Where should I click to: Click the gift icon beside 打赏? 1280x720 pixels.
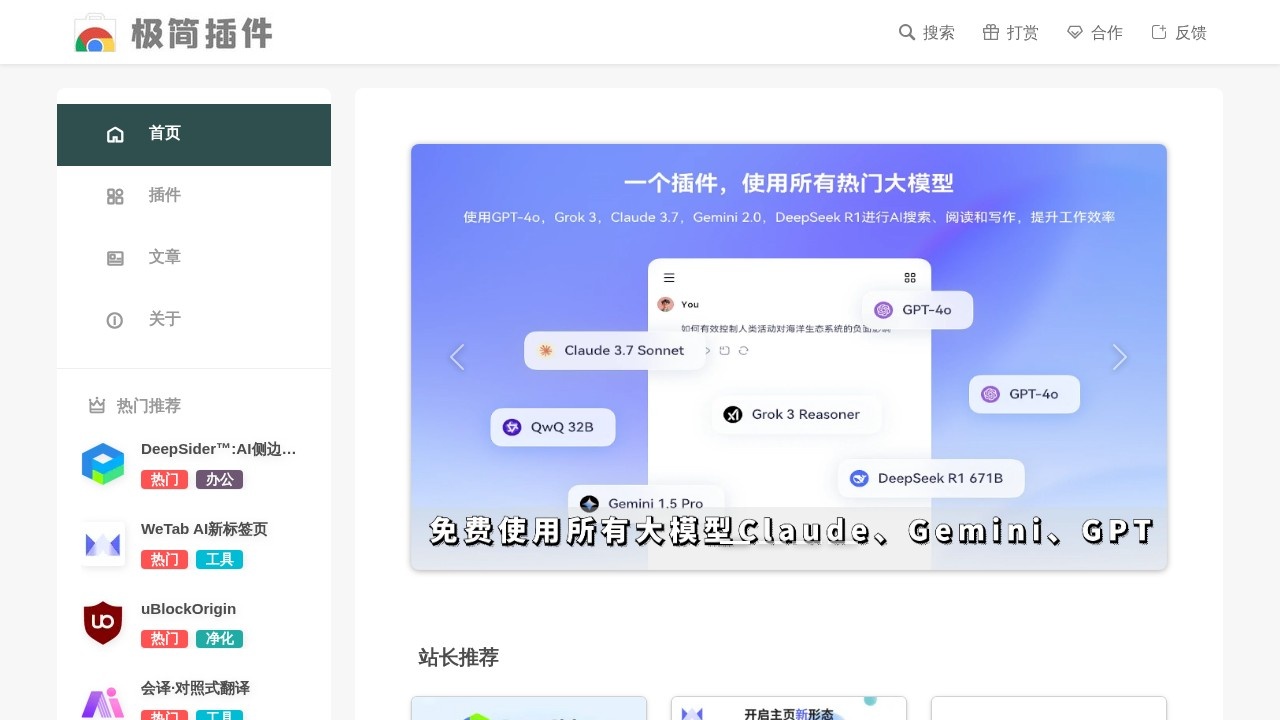pos(991,32)
